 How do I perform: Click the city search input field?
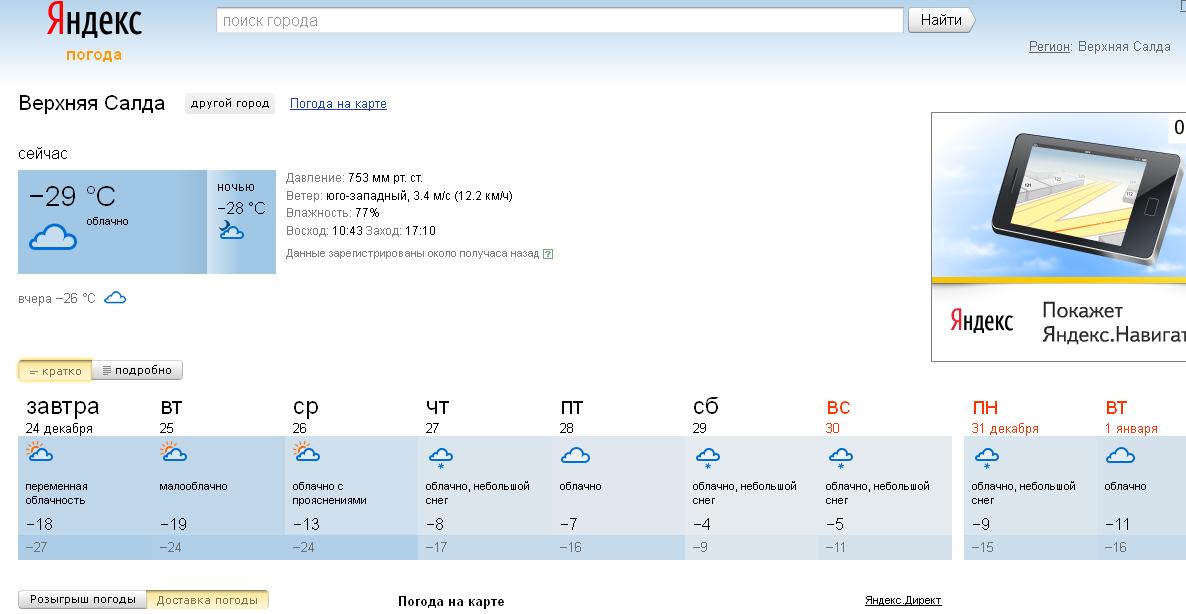click(560, 21)
